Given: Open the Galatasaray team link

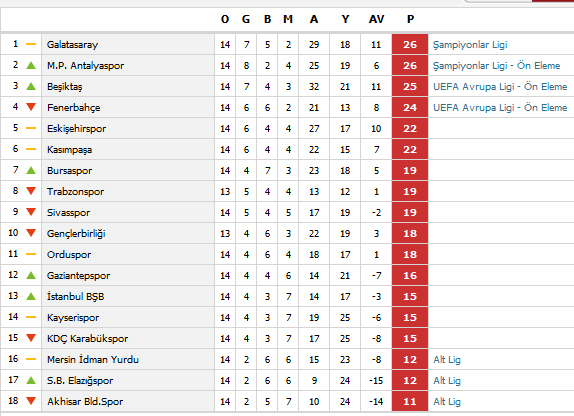Looking at the screenshot, I should pyautogui.click(x=72, y=45).
